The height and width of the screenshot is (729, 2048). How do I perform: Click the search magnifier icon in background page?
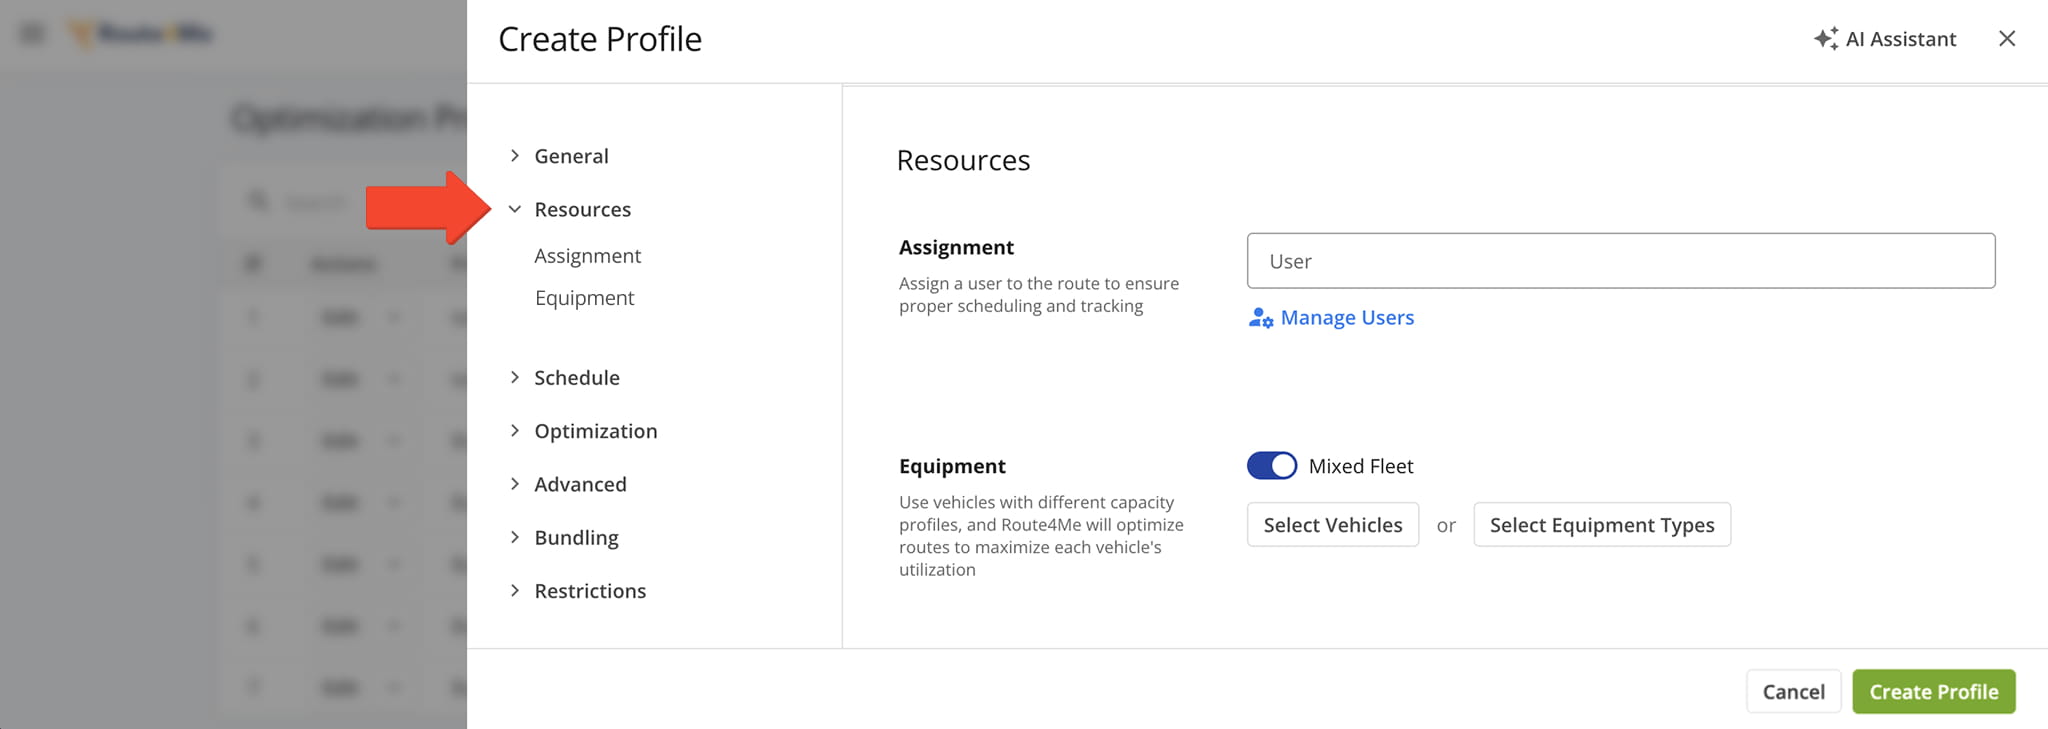coord(258,201)
